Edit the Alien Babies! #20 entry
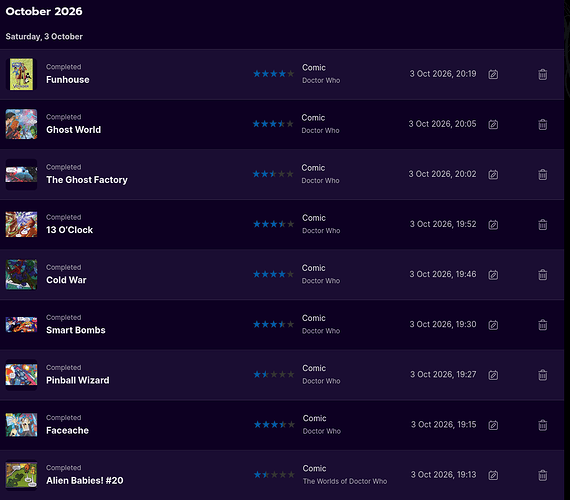This screenshot has height=500, width=570. (493, 475)
